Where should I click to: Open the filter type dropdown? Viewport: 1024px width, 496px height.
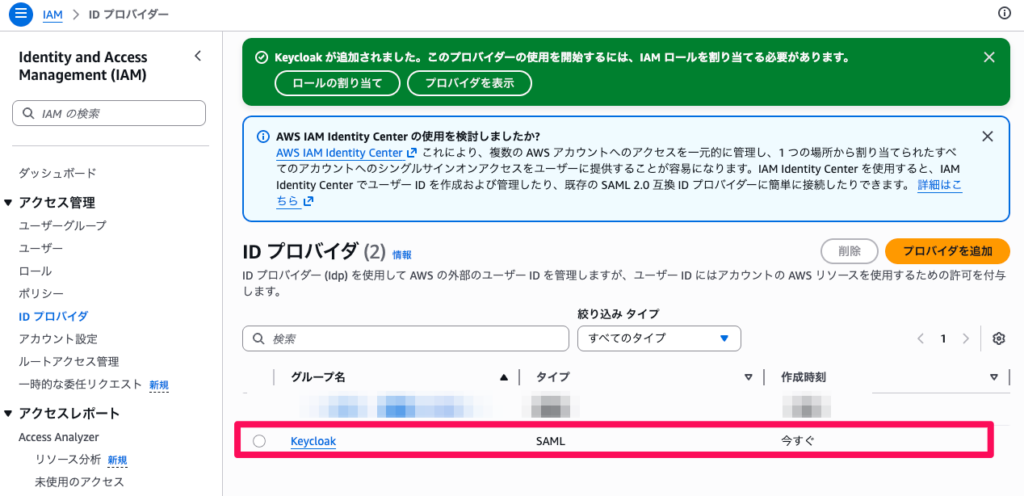(659, 339)
